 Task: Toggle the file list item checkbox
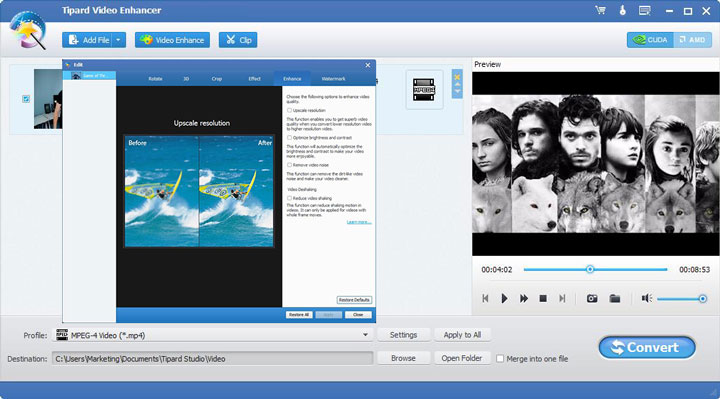[x=26, y=99]
